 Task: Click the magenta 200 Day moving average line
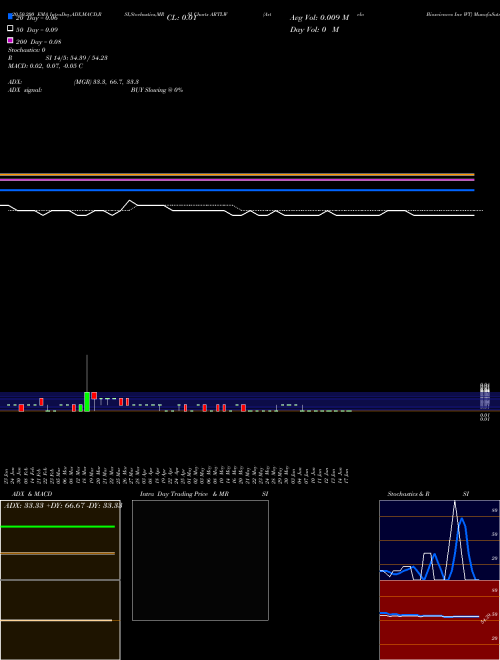click(x=237, y=180)
